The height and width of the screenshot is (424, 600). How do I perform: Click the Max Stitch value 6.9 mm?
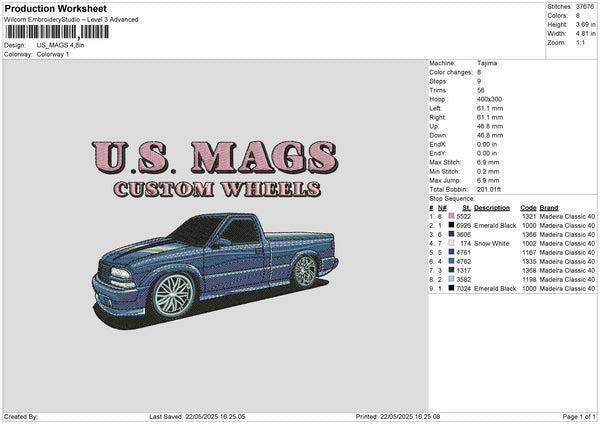coord(488,162)
